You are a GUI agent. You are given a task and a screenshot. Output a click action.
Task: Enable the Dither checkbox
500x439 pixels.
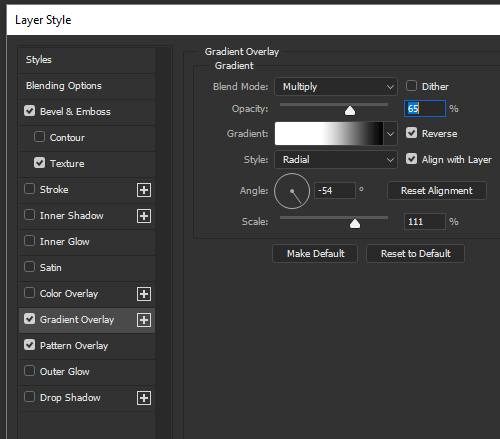pos(411,86)
